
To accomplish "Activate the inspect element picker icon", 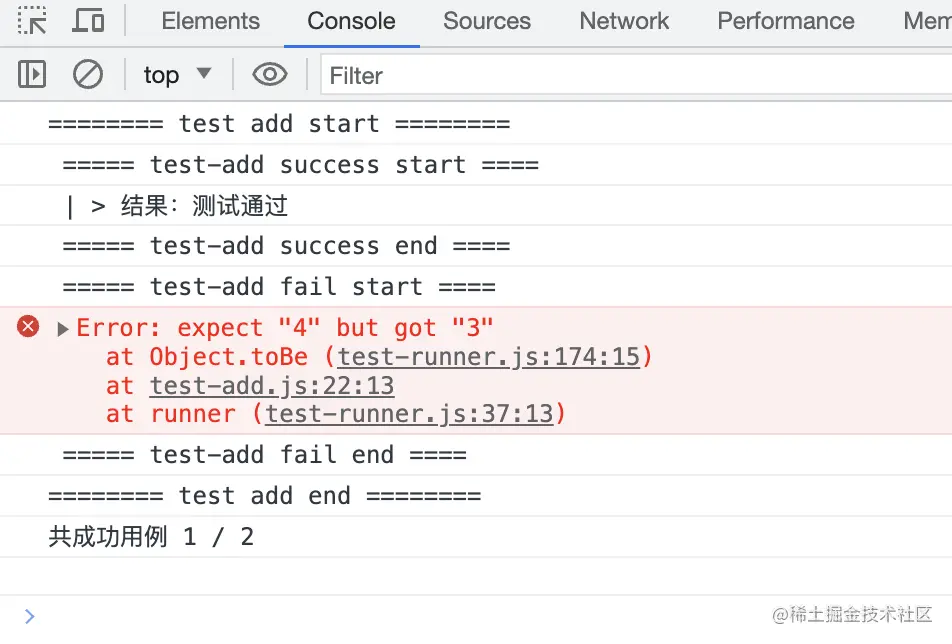I will point(32,21).
